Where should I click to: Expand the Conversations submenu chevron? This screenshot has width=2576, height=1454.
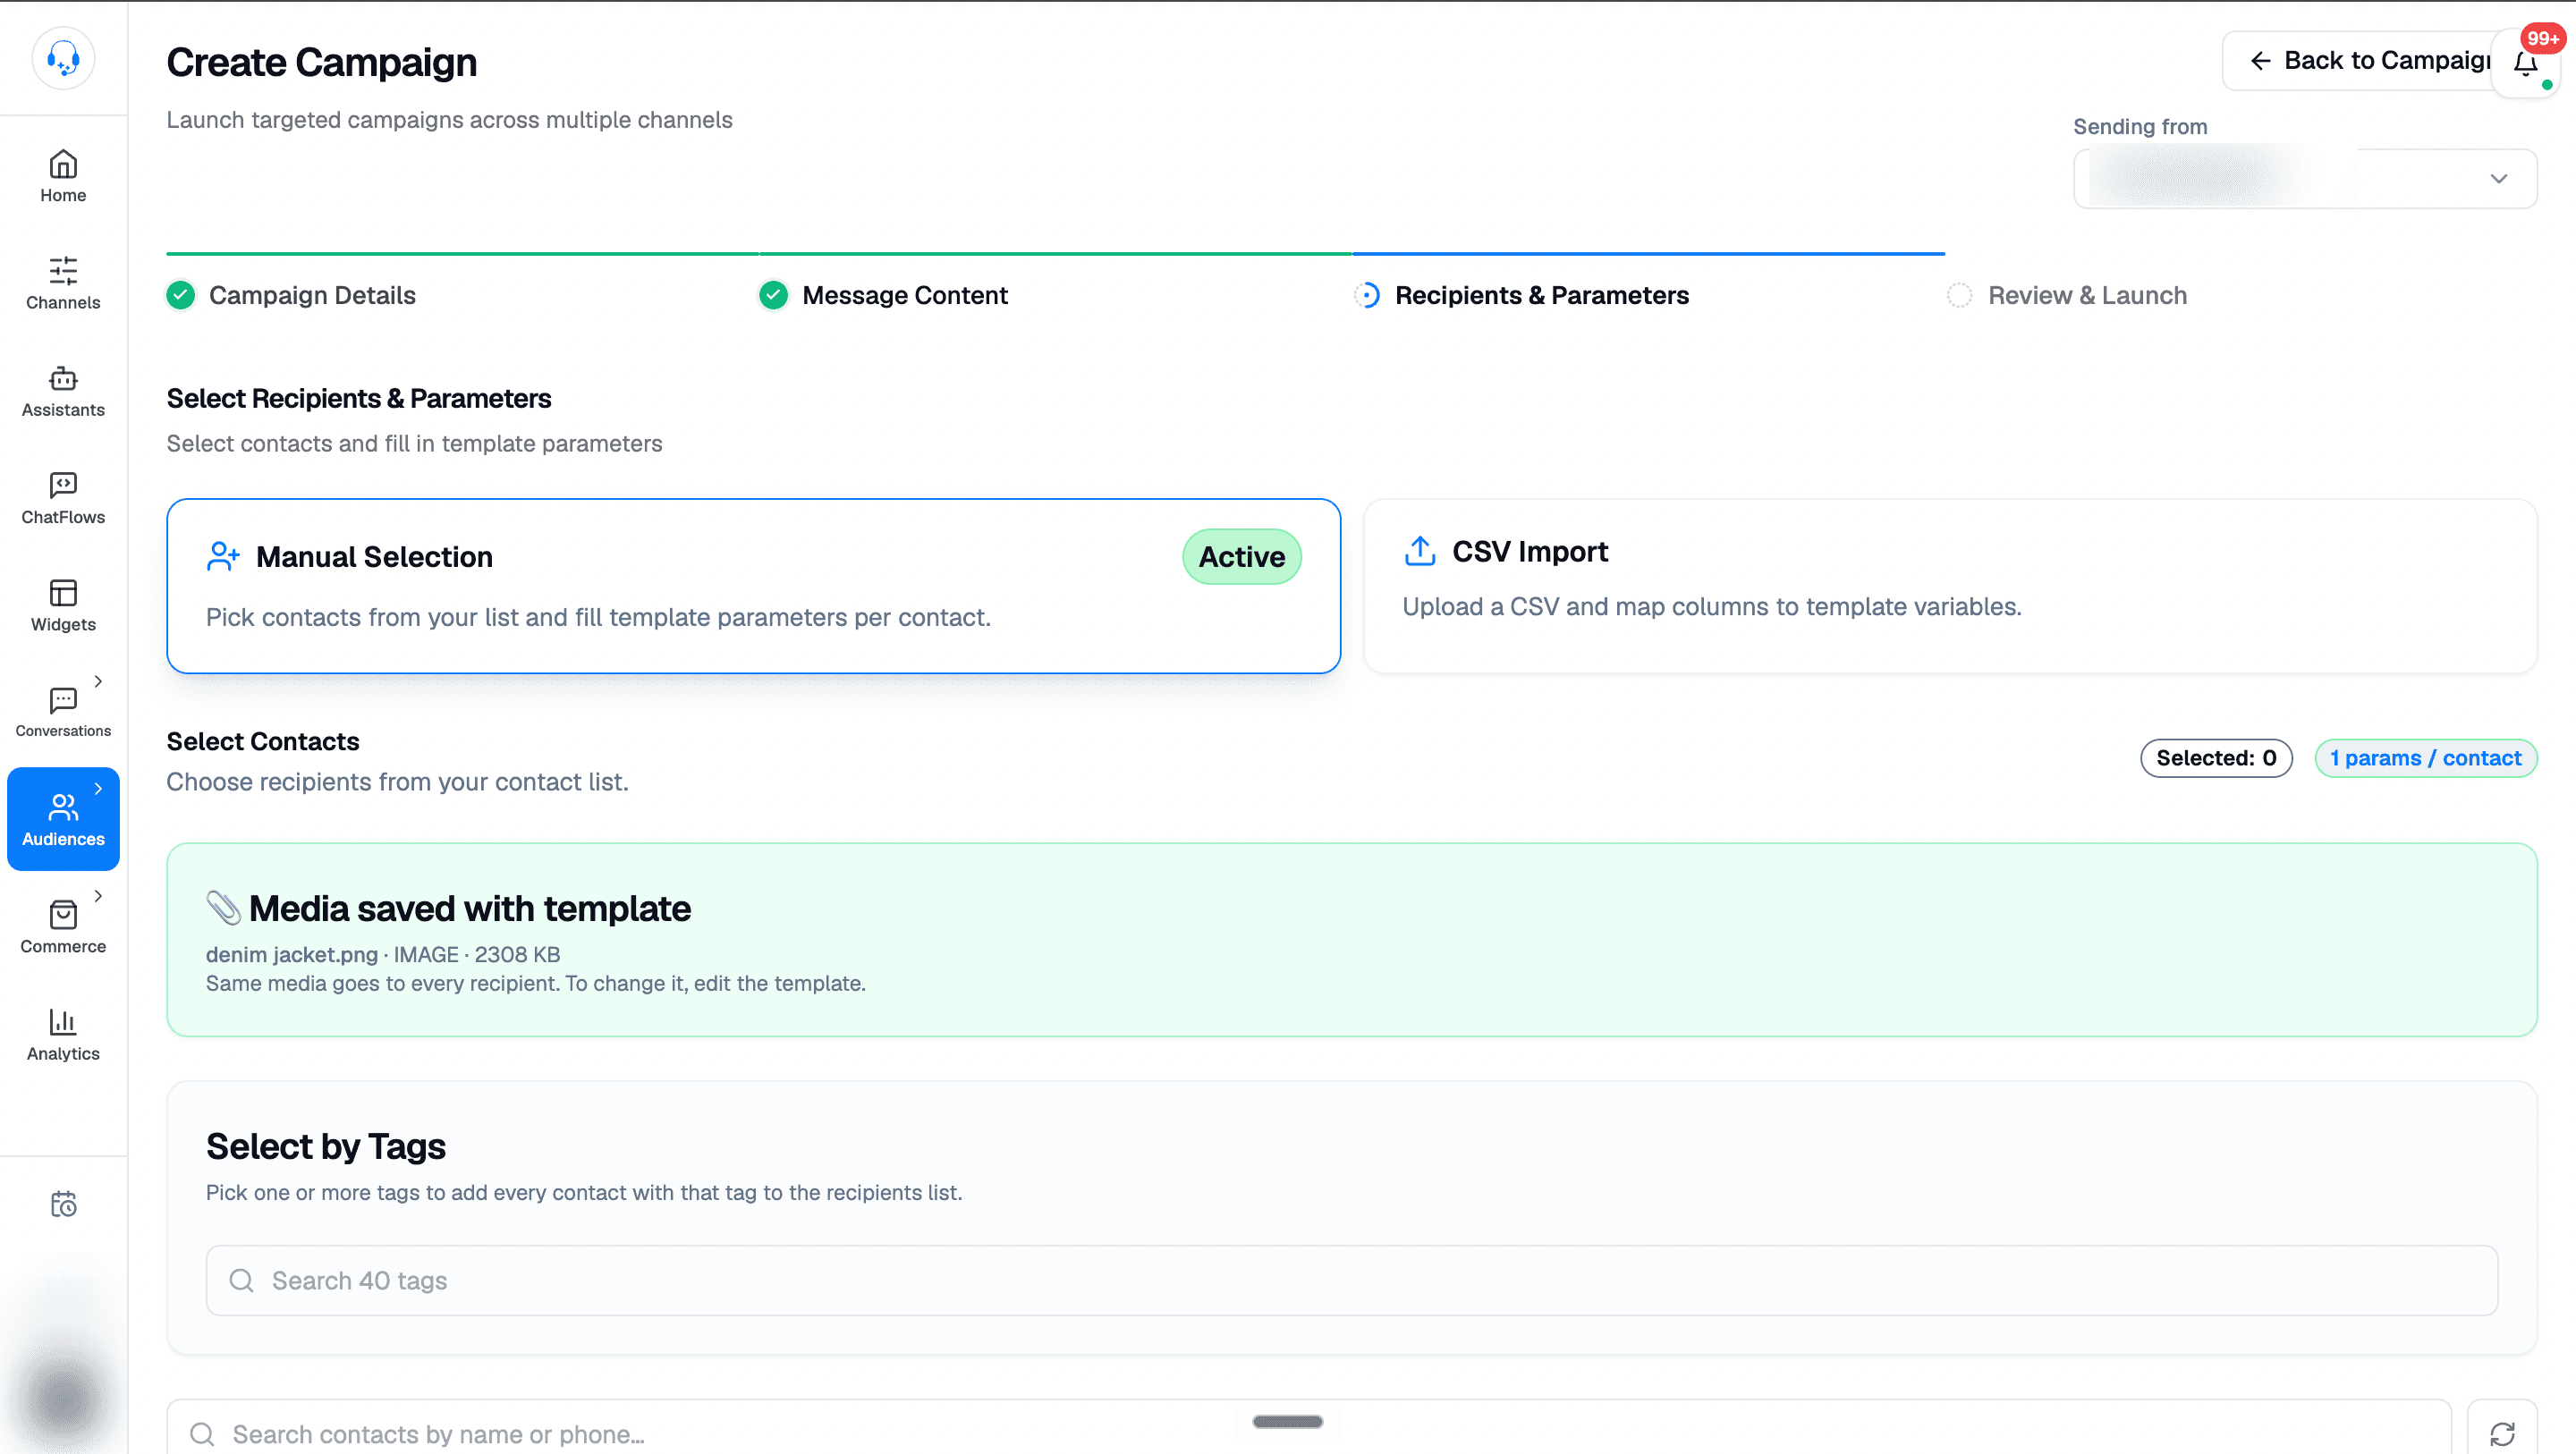[98, 681]
